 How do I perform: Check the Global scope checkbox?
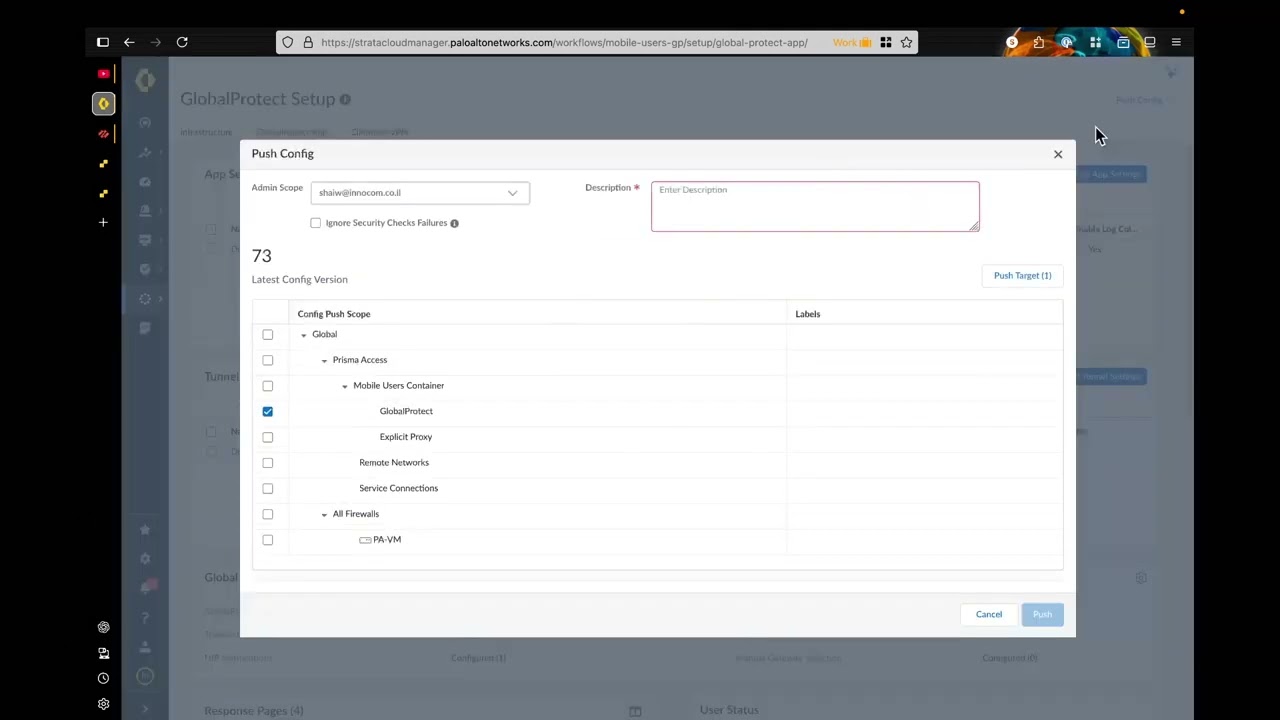tap(267, 334)
